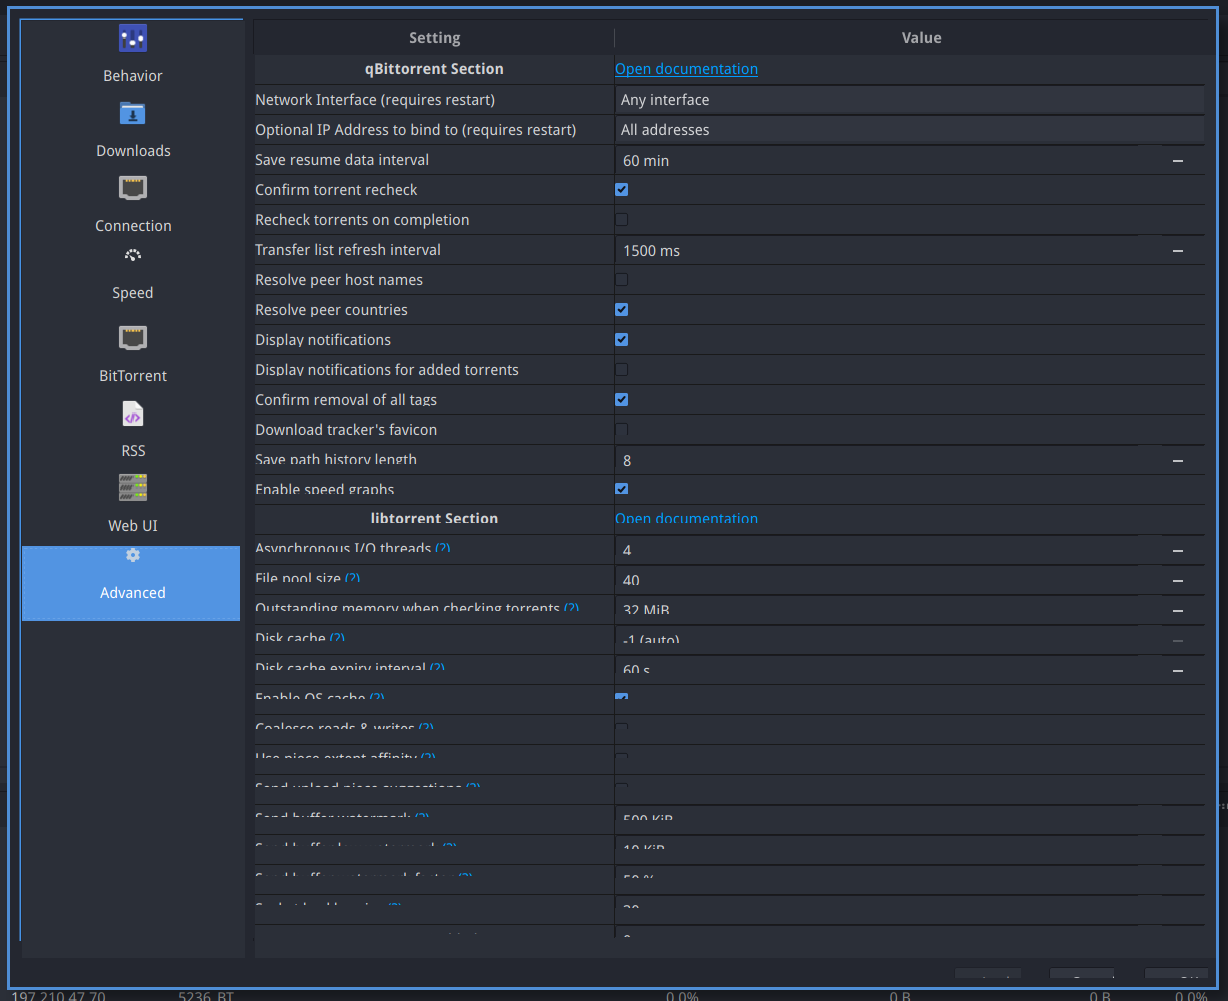Uncheck Confirm removal of all tags
Image resolution: width=1228 pixels, height=1001 pixels.
click(622, 399)
